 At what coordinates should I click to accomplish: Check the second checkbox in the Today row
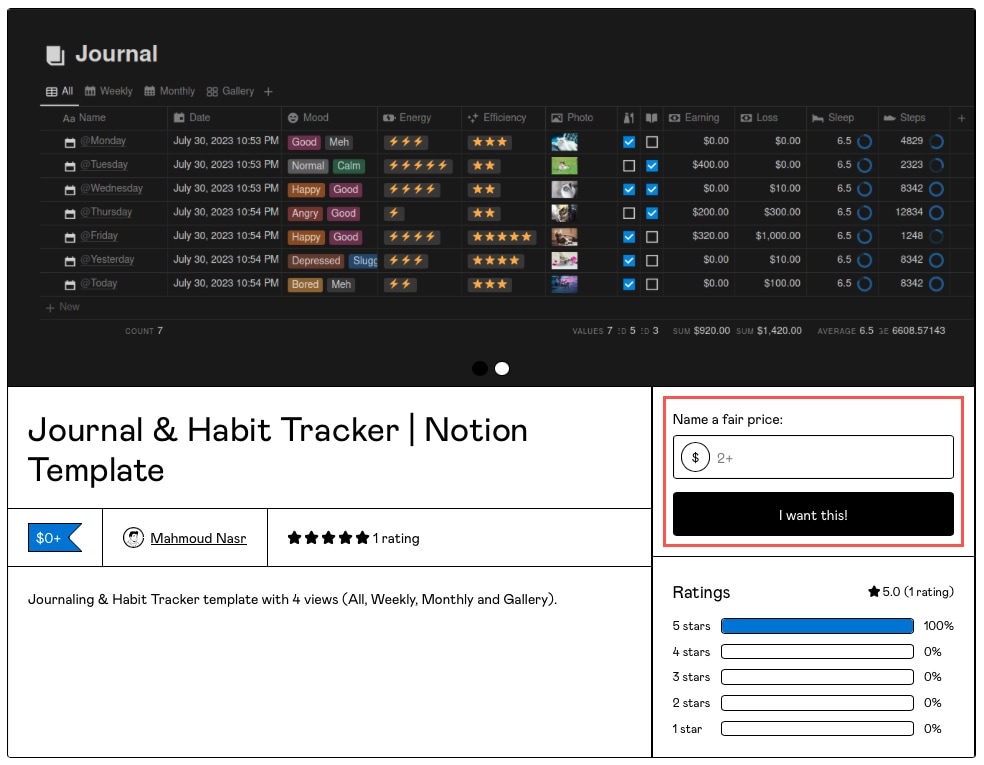pyautogui.click(x=652, y=284)
